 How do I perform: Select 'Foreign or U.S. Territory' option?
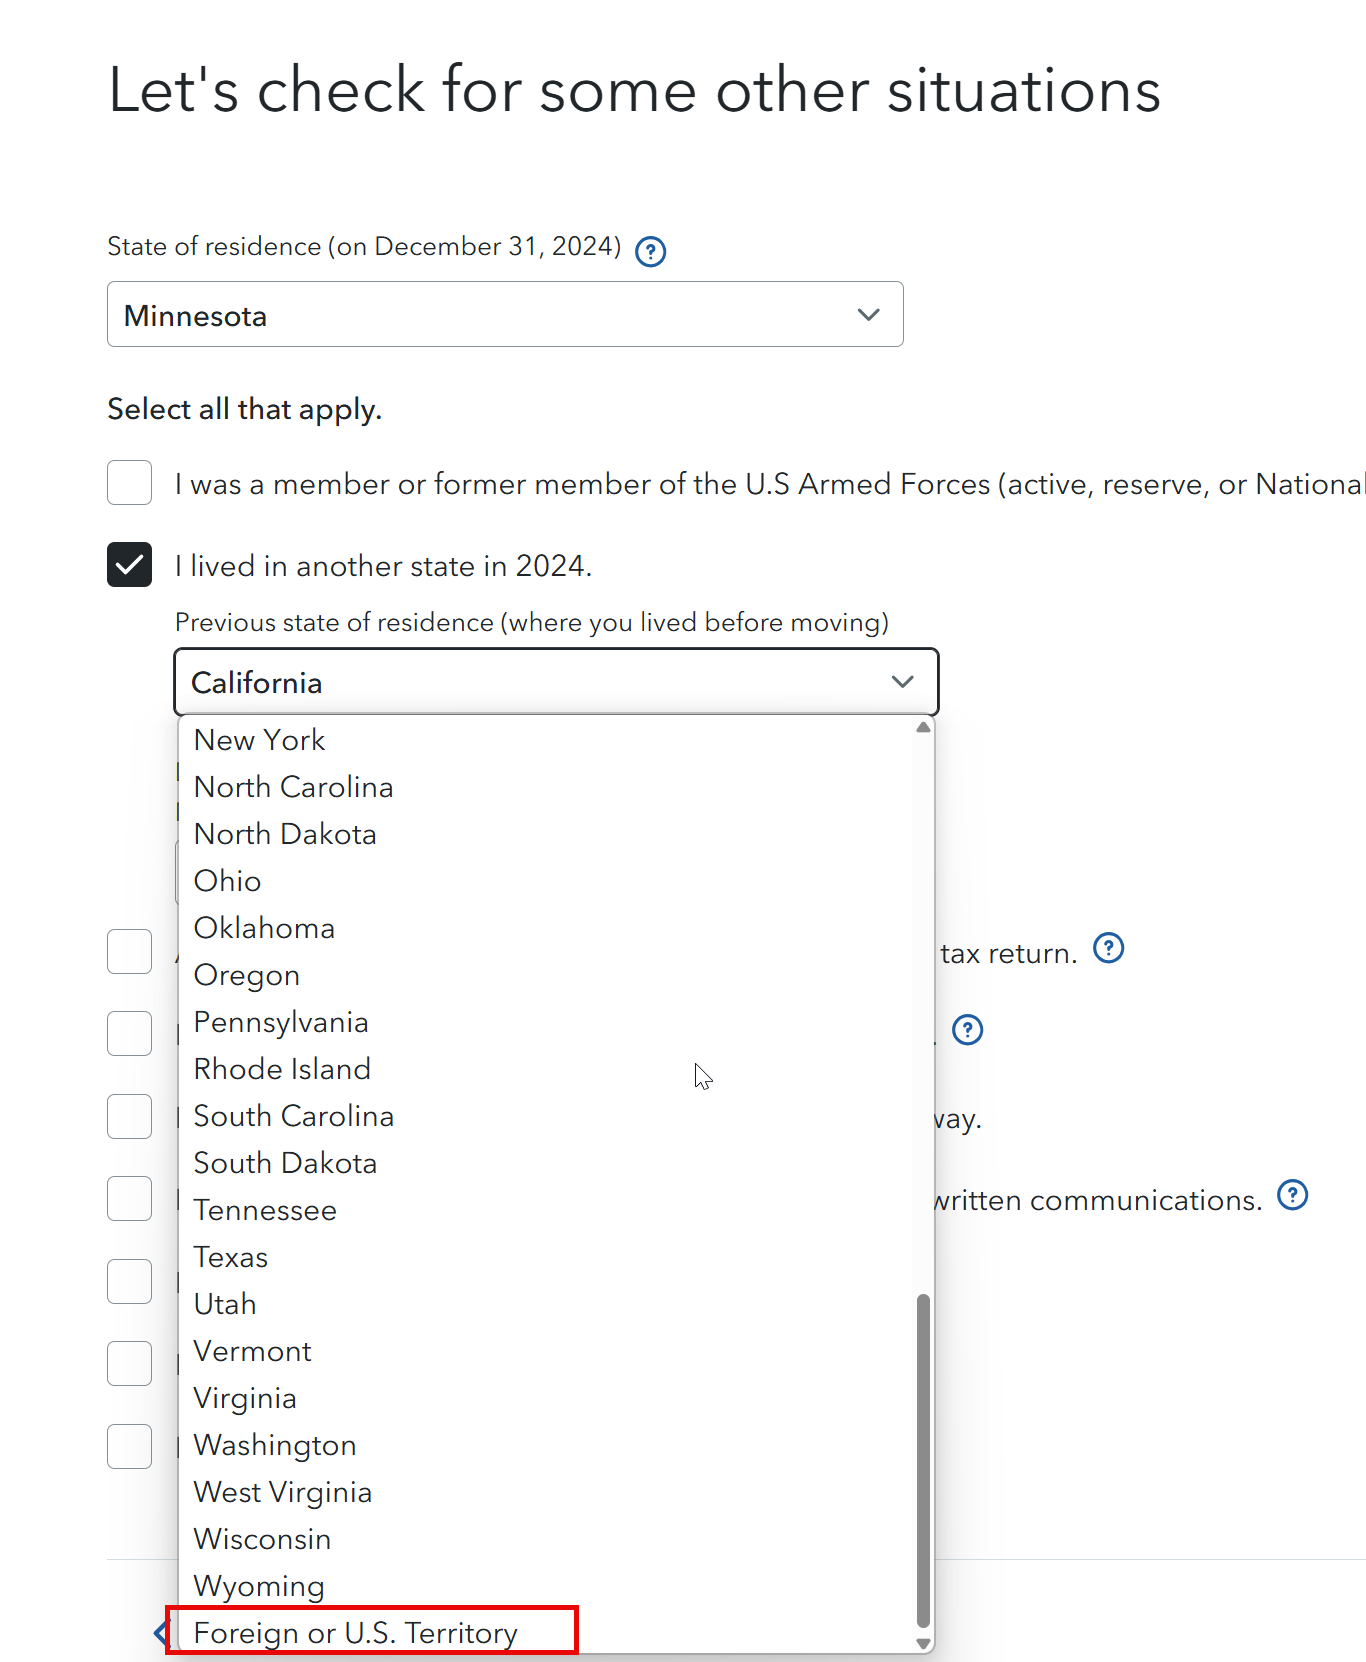(356, 1633)
